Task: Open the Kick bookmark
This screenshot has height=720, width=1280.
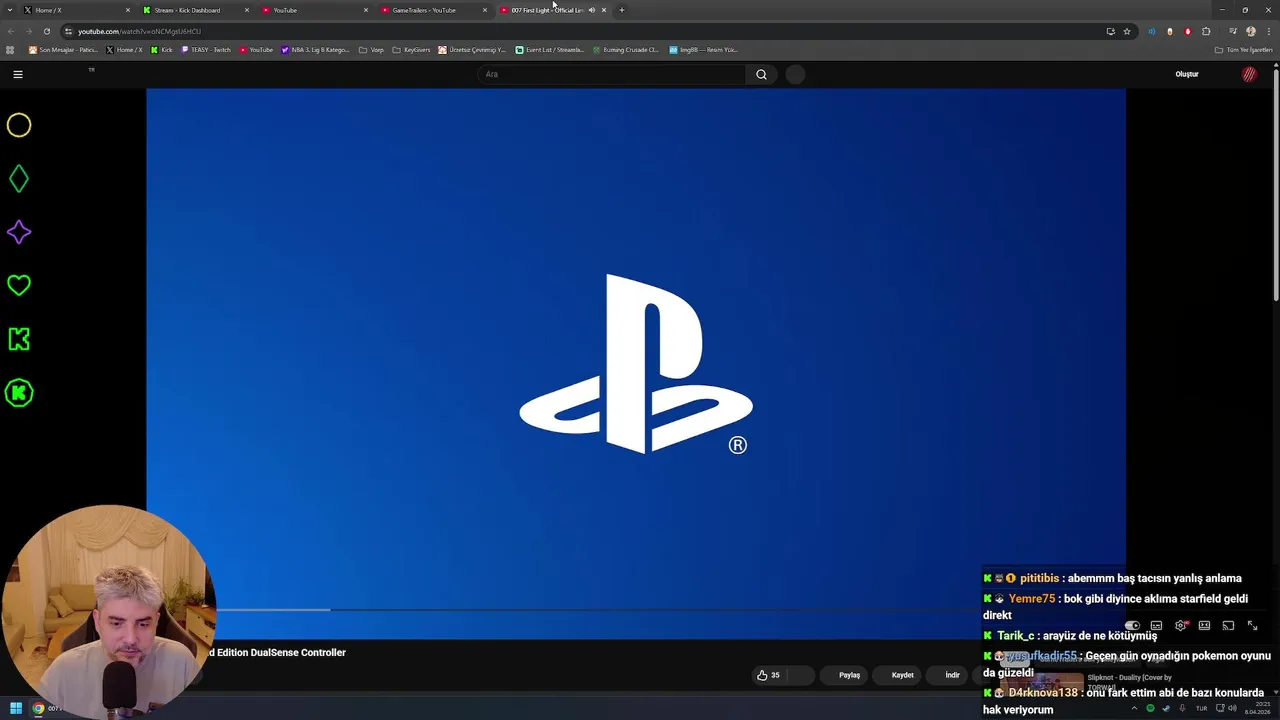Action: (x=162, y=49)
